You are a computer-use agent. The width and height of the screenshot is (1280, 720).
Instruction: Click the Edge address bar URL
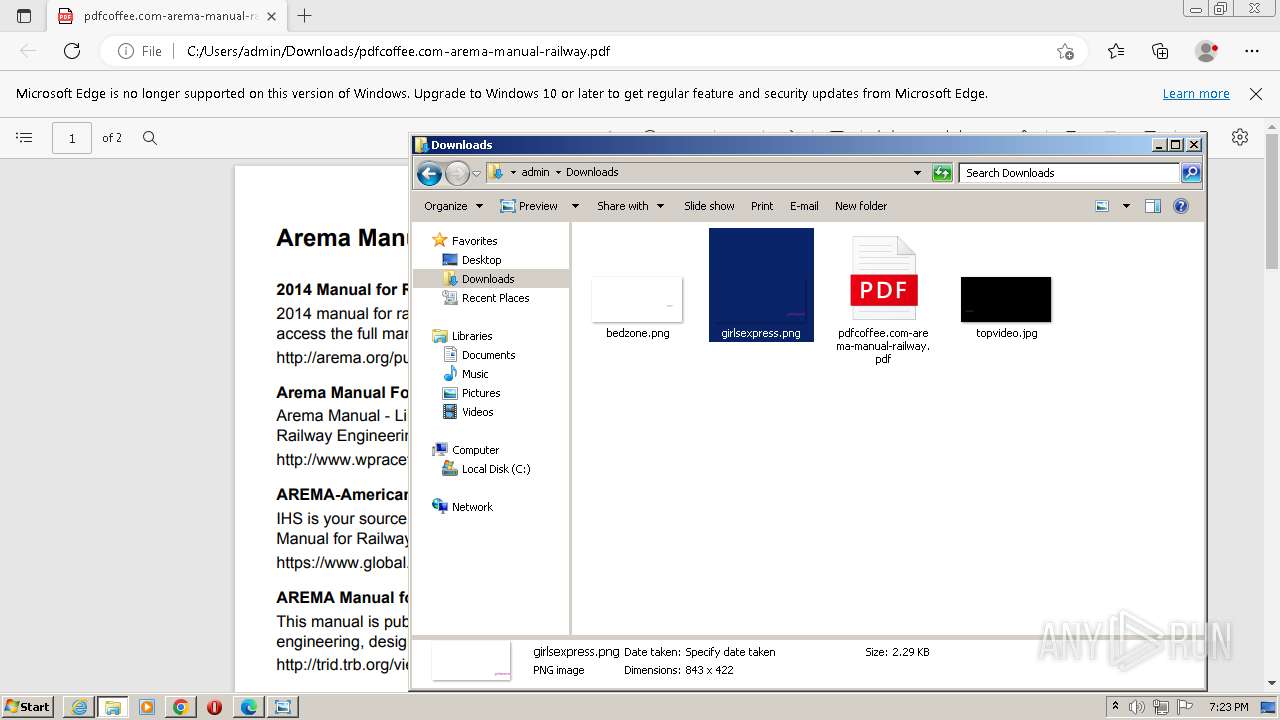pyautogui.click(x=398, y=51)
